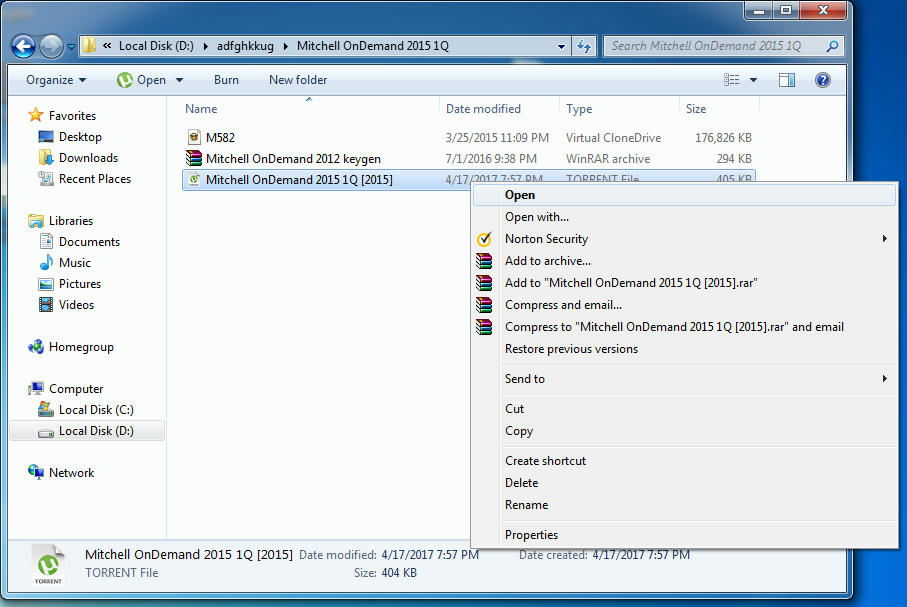The image size is (907, 607).
Task: Open Local Disk (C:) in sidebar
Action: pyautogui.click(x=96, y=410)
